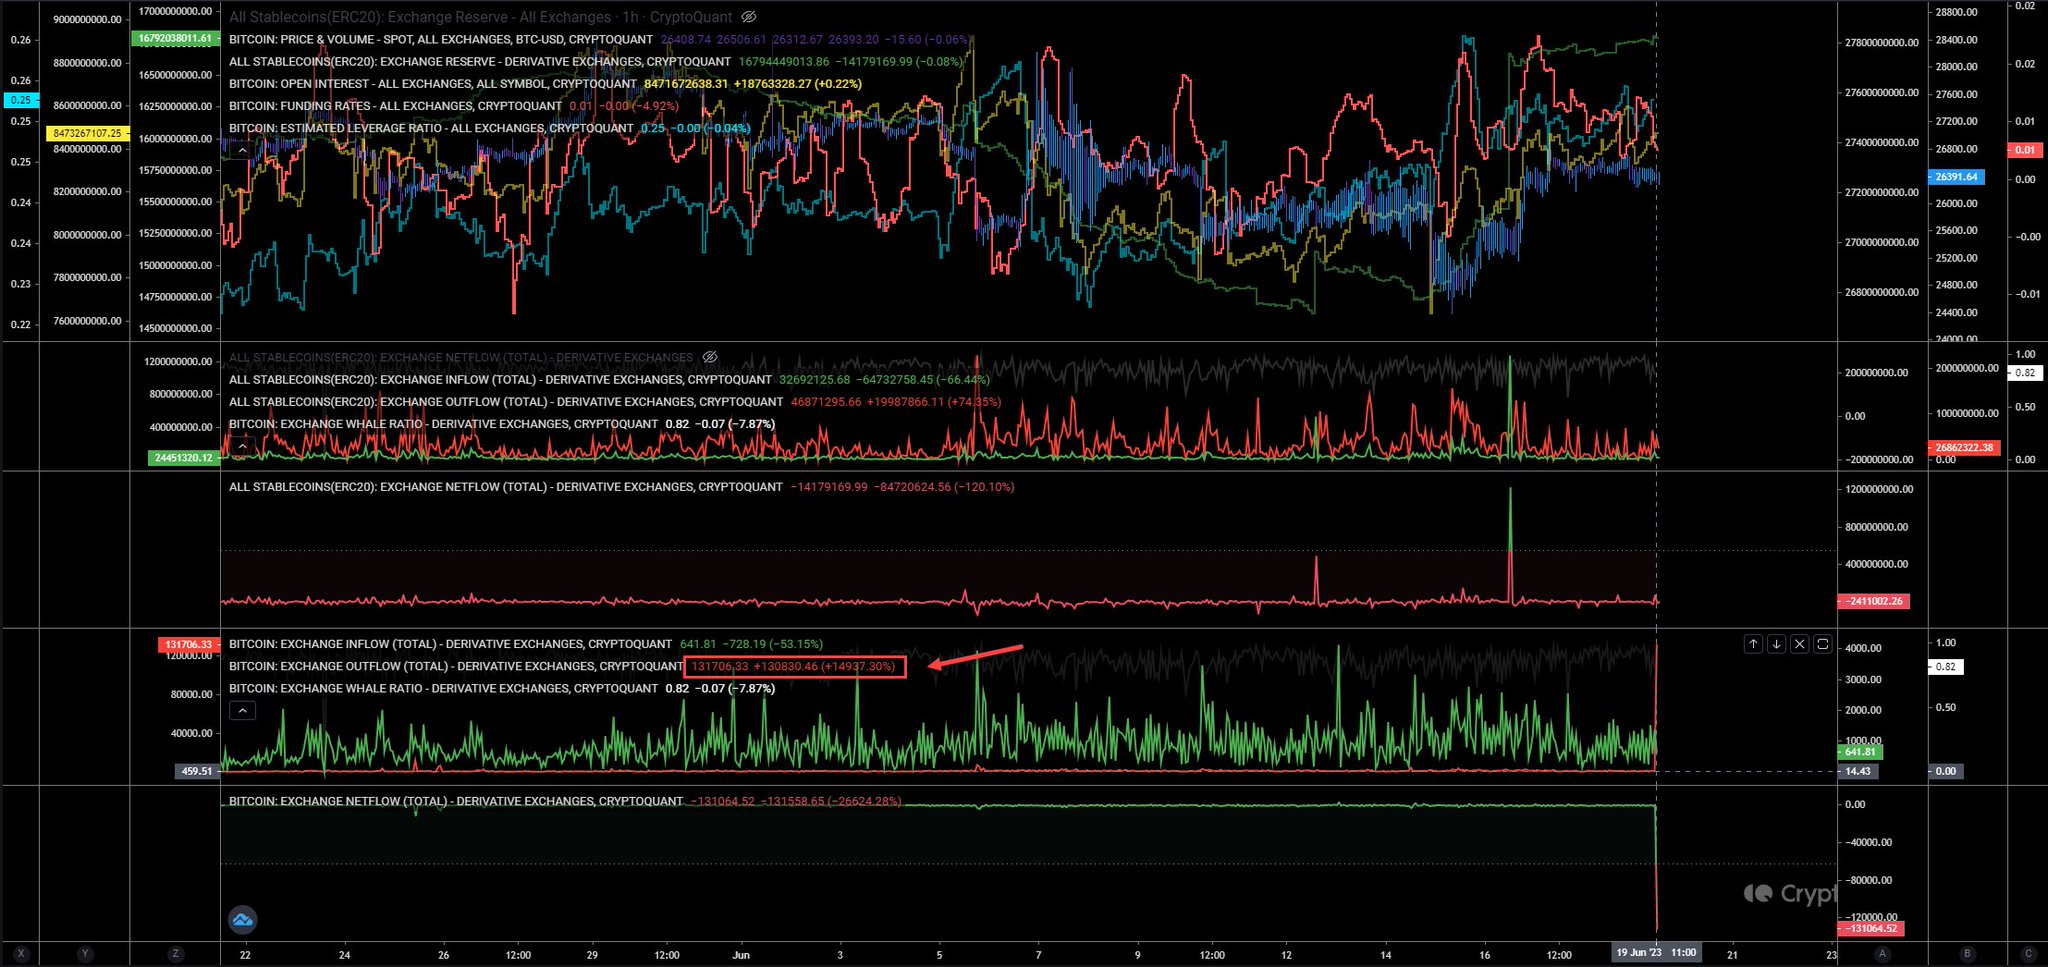Click green 641.81 inflow label
The width and height of the screenshot is (2048, 967).
tap(1860, 752)
